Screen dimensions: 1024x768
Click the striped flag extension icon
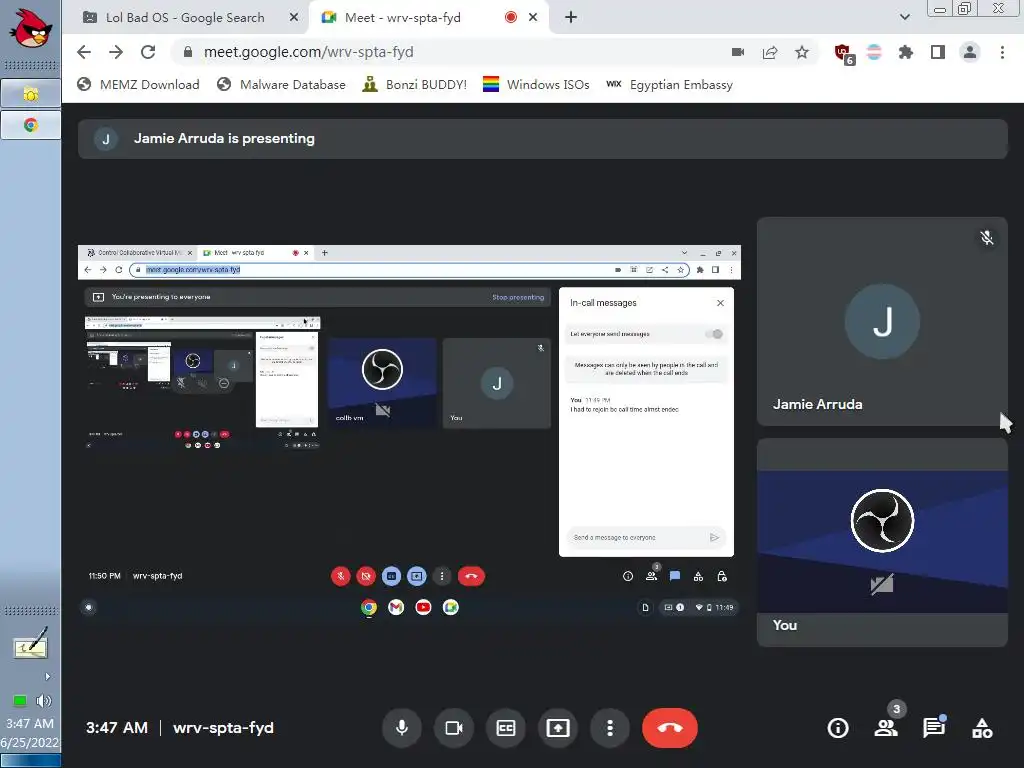pyautogui.click(x=874, y=52)
